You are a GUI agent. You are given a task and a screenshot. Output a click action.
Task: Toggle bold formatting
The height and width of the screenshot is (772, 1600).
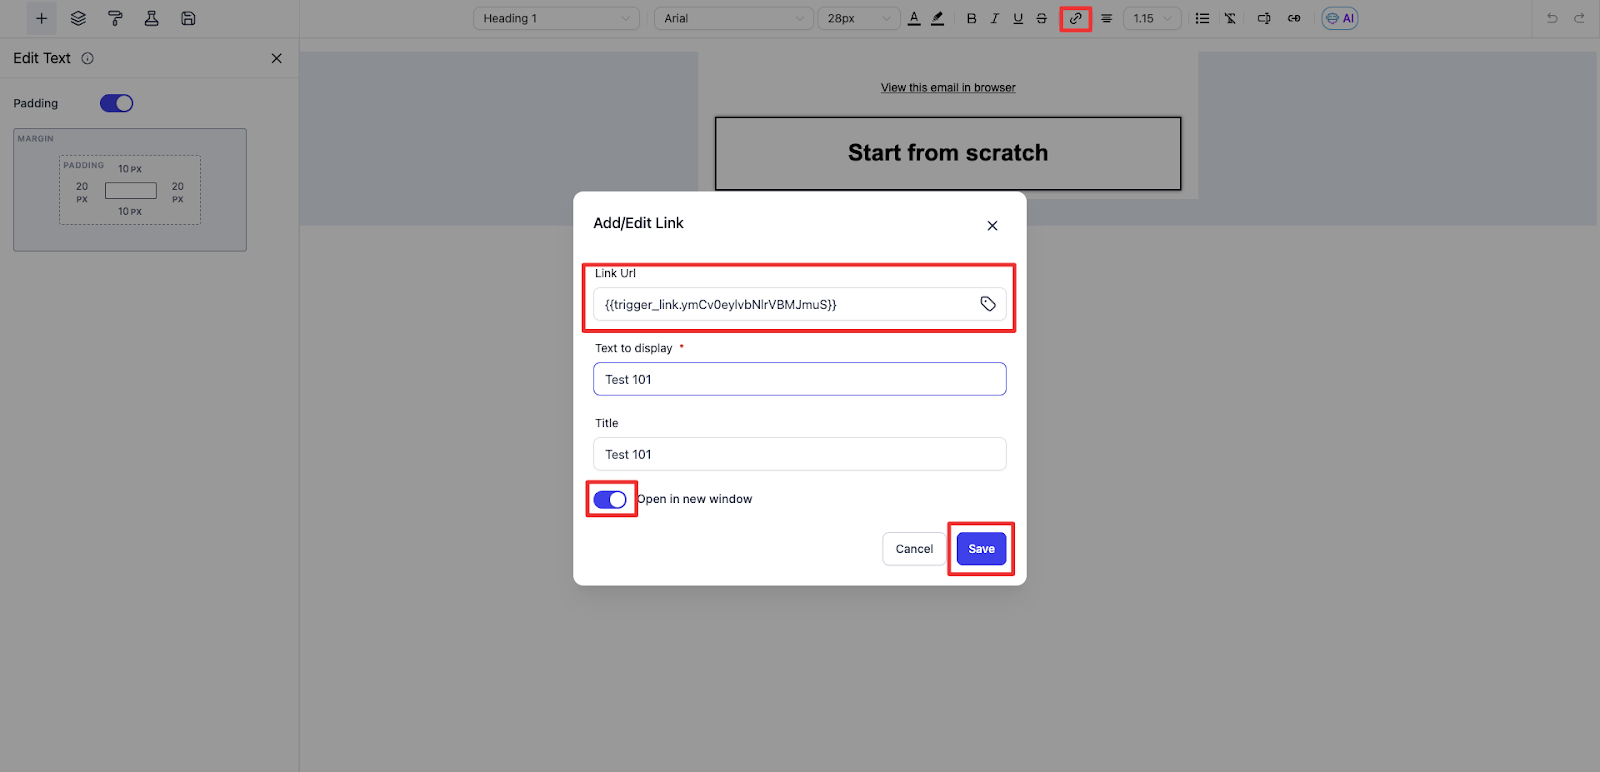tap(971, 18)
